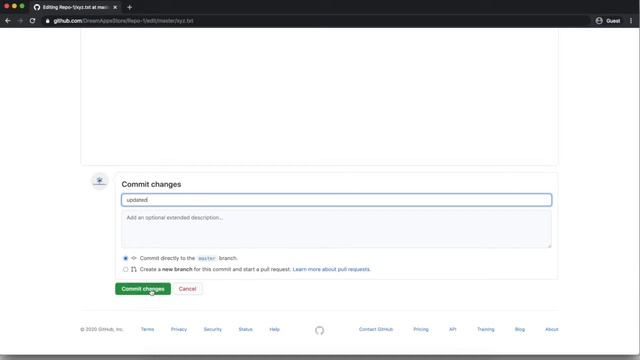Open the Security footer link
The width and height of the screenshot is (640, 360).
click(x=213, y=329)
